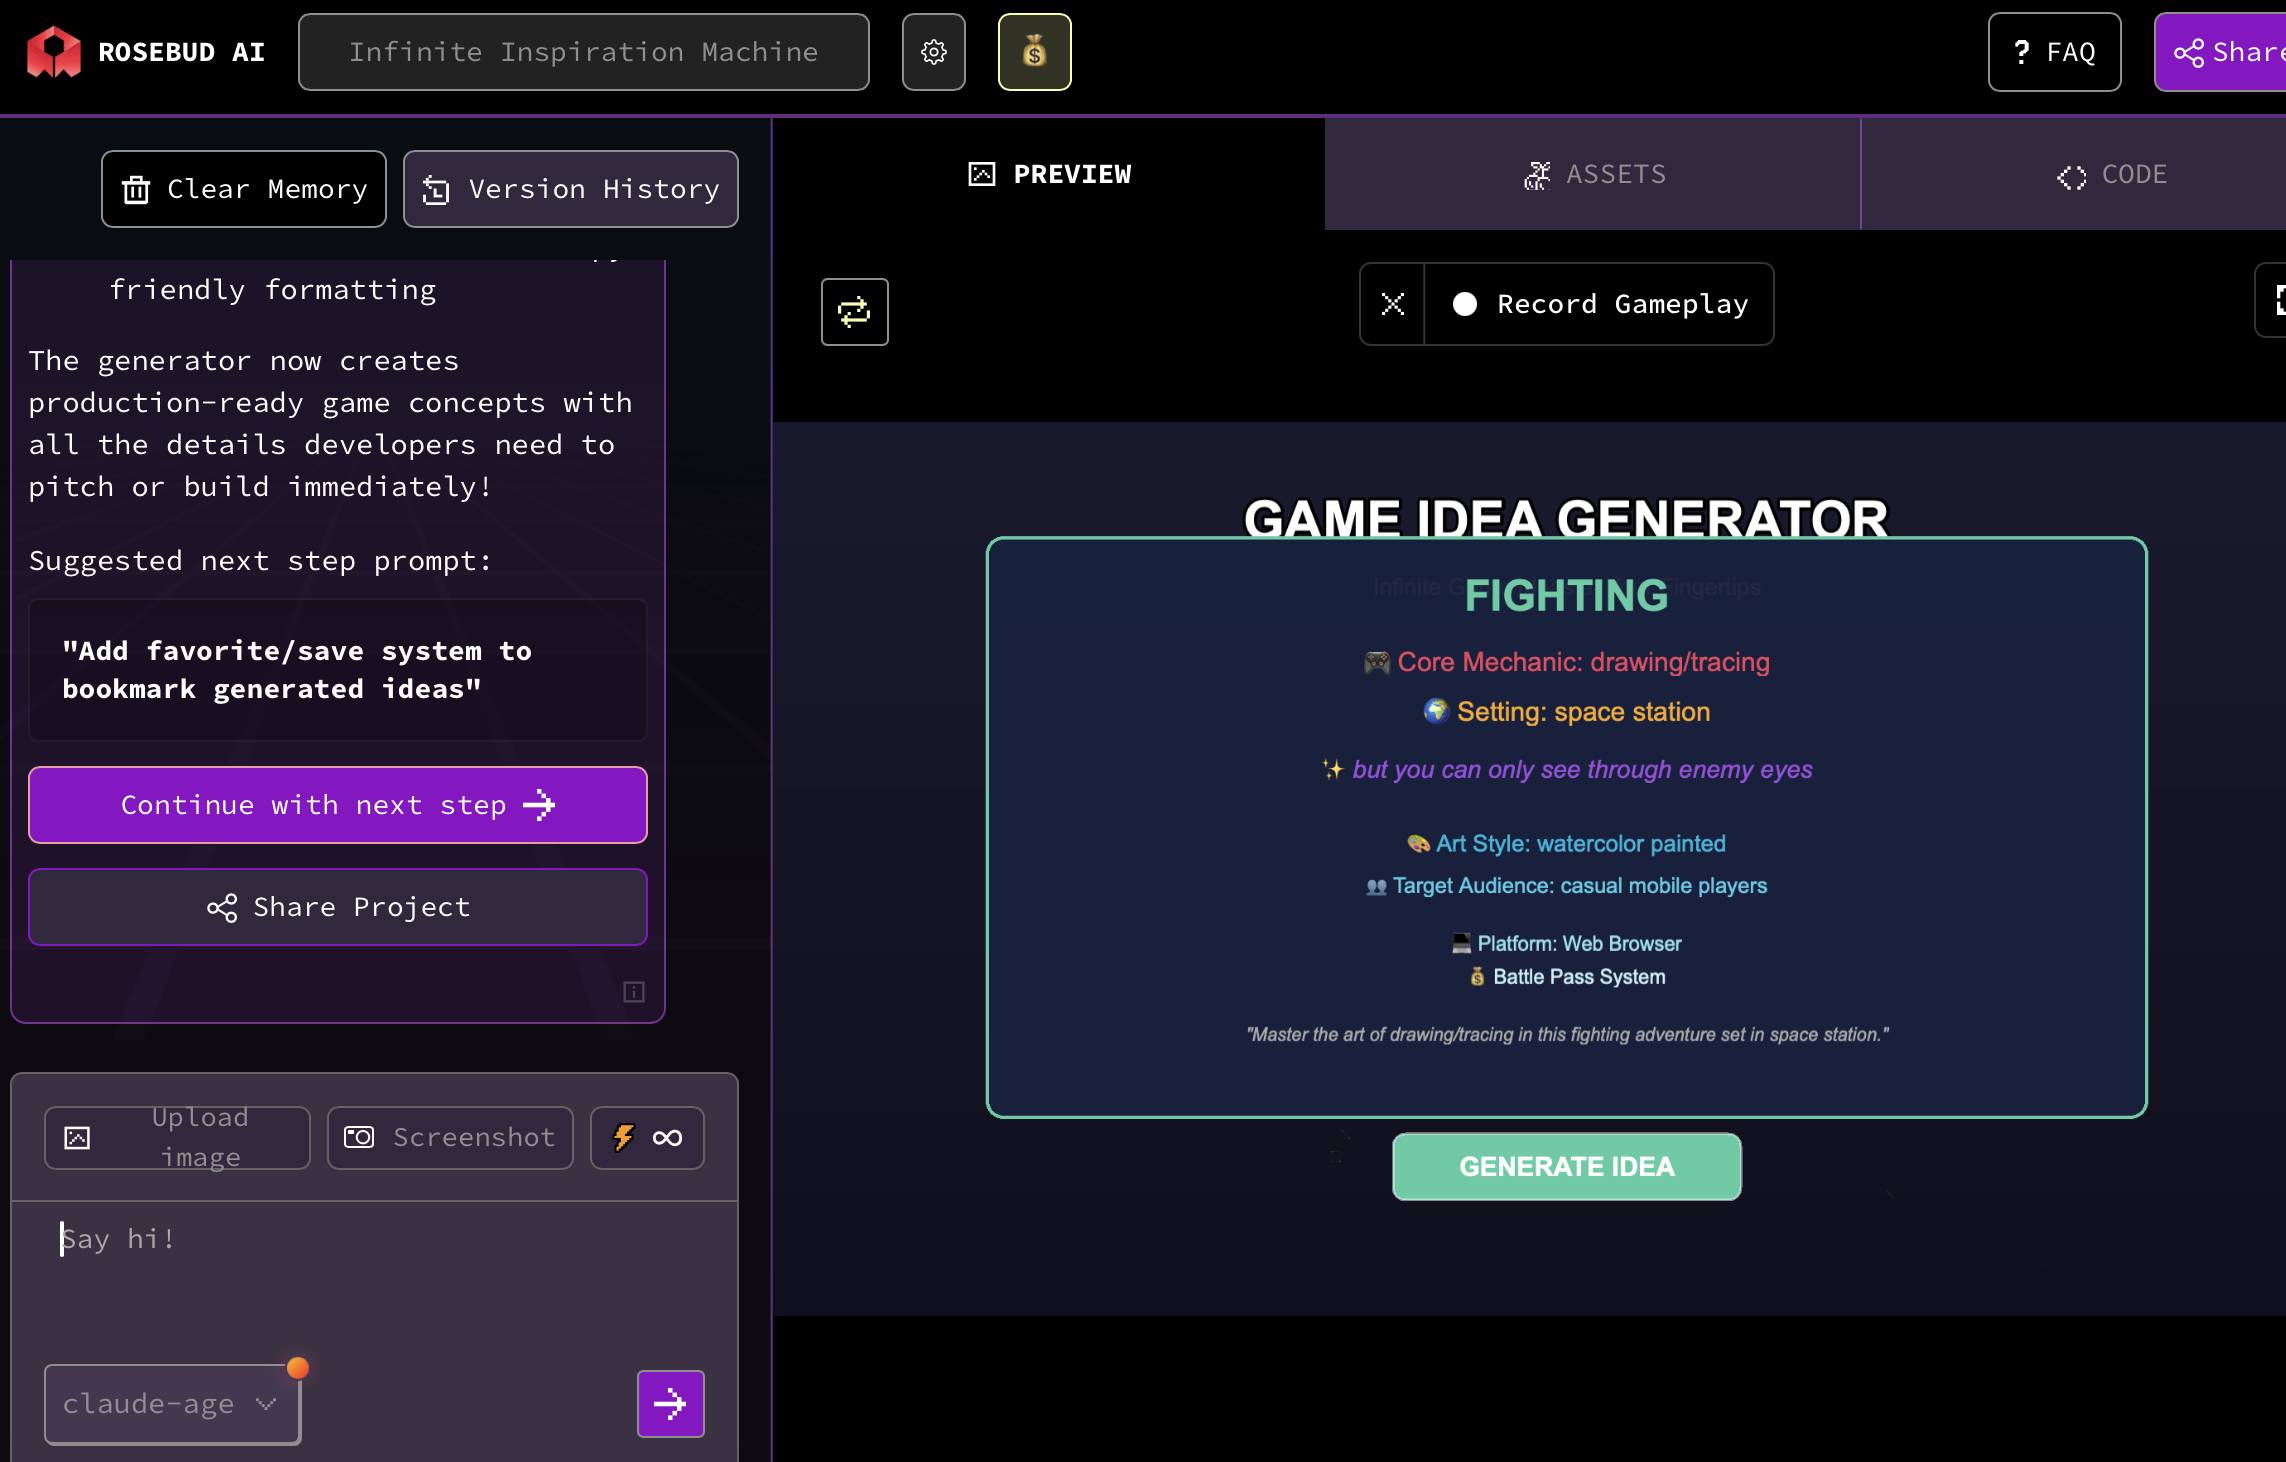Click the fullscreen icon at preview edge
This screenshot has height=1462, width=2286.
click(x=2276, y=300)
